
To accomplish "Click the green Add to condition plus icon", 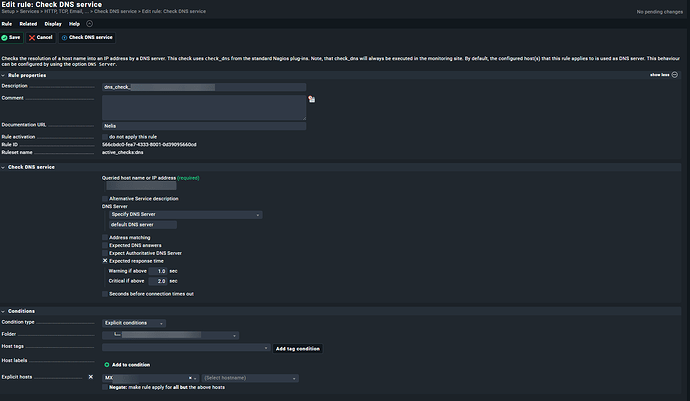I will point(106,365).
